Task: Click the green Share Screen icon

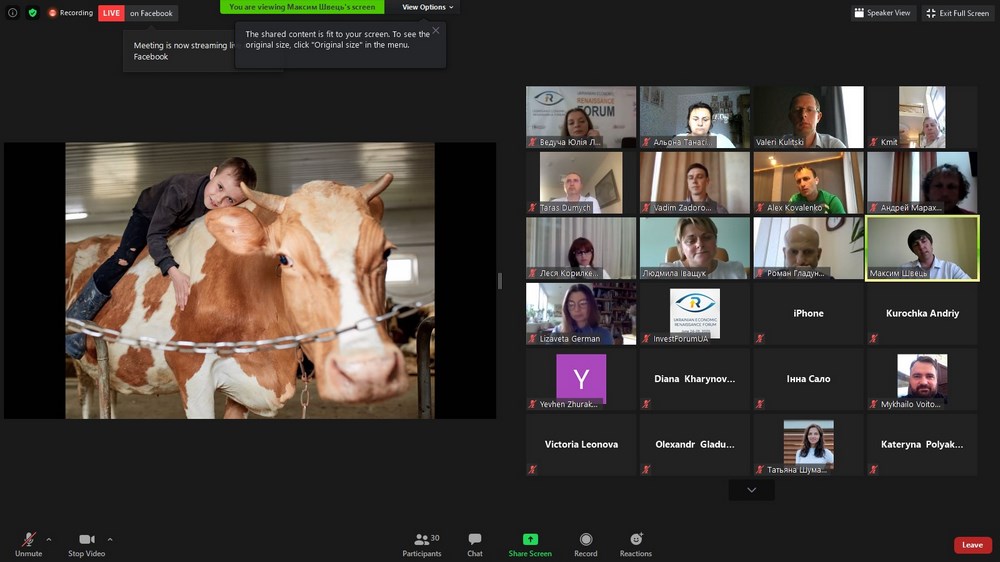Action: [530, 540]
